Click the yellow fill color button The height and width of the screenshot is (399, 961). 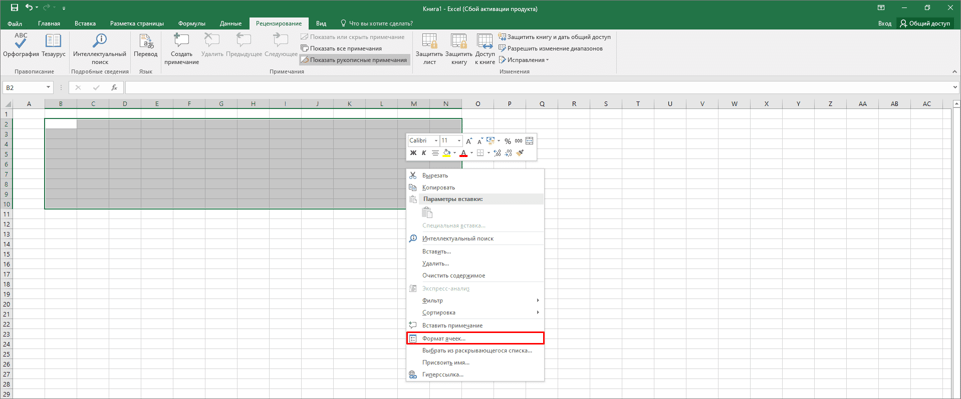pyautogui.click(x=447, y=153)
